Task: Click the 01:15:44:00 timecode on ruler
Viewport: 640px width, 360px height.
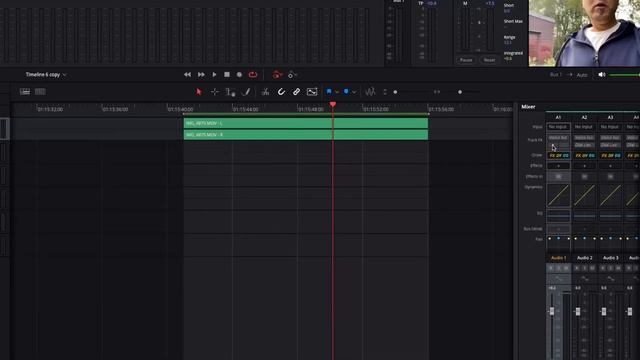Action: click(245, 109)
